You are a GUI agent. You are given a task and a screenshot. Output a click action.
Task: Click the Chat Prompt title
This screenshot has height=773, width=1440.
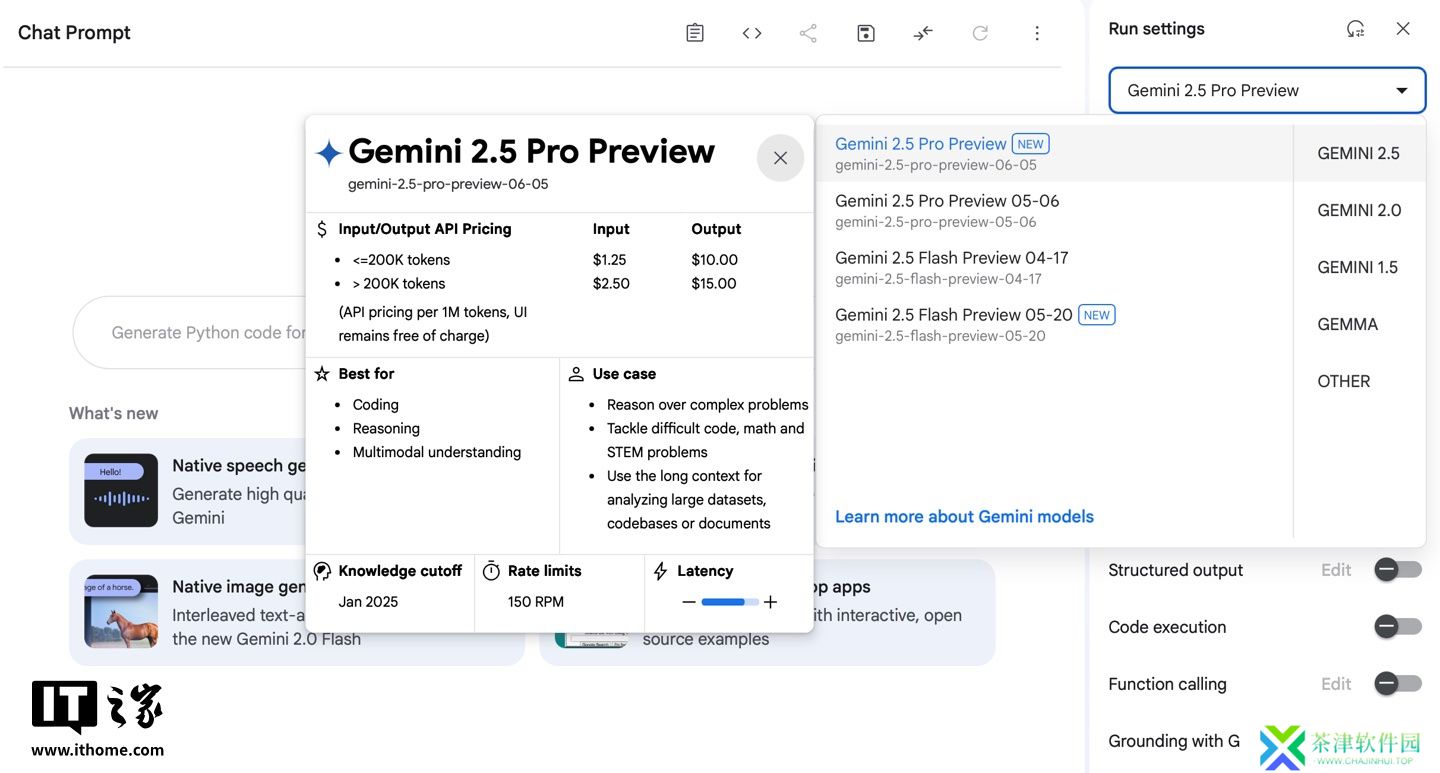74,33
